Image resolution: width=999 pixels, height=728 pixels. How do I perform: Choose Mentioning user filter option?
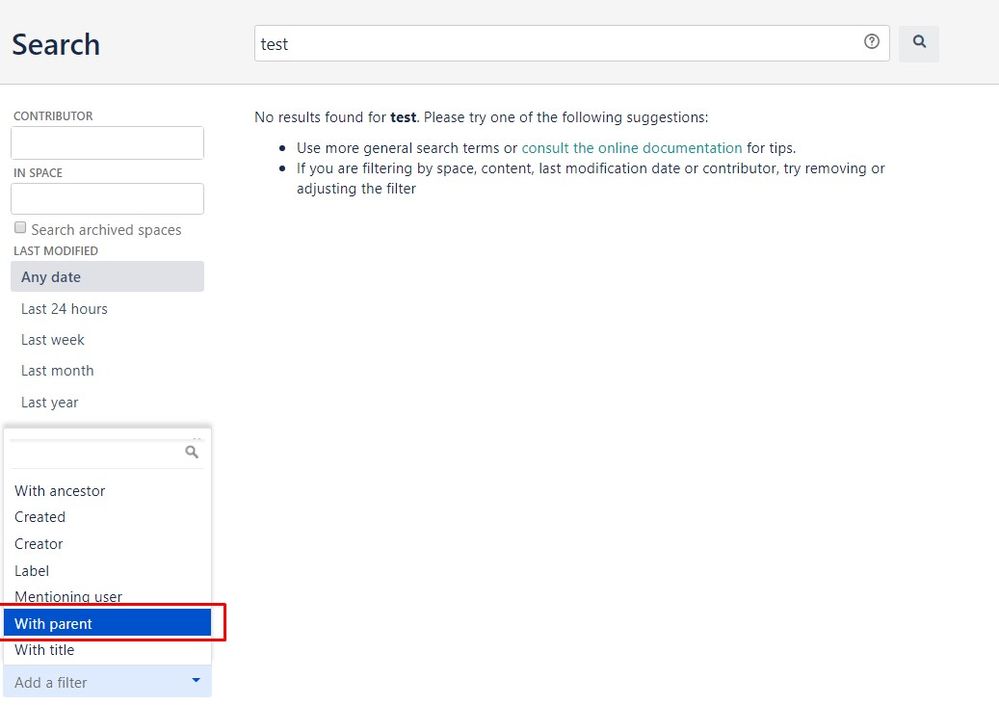(107, 597)
